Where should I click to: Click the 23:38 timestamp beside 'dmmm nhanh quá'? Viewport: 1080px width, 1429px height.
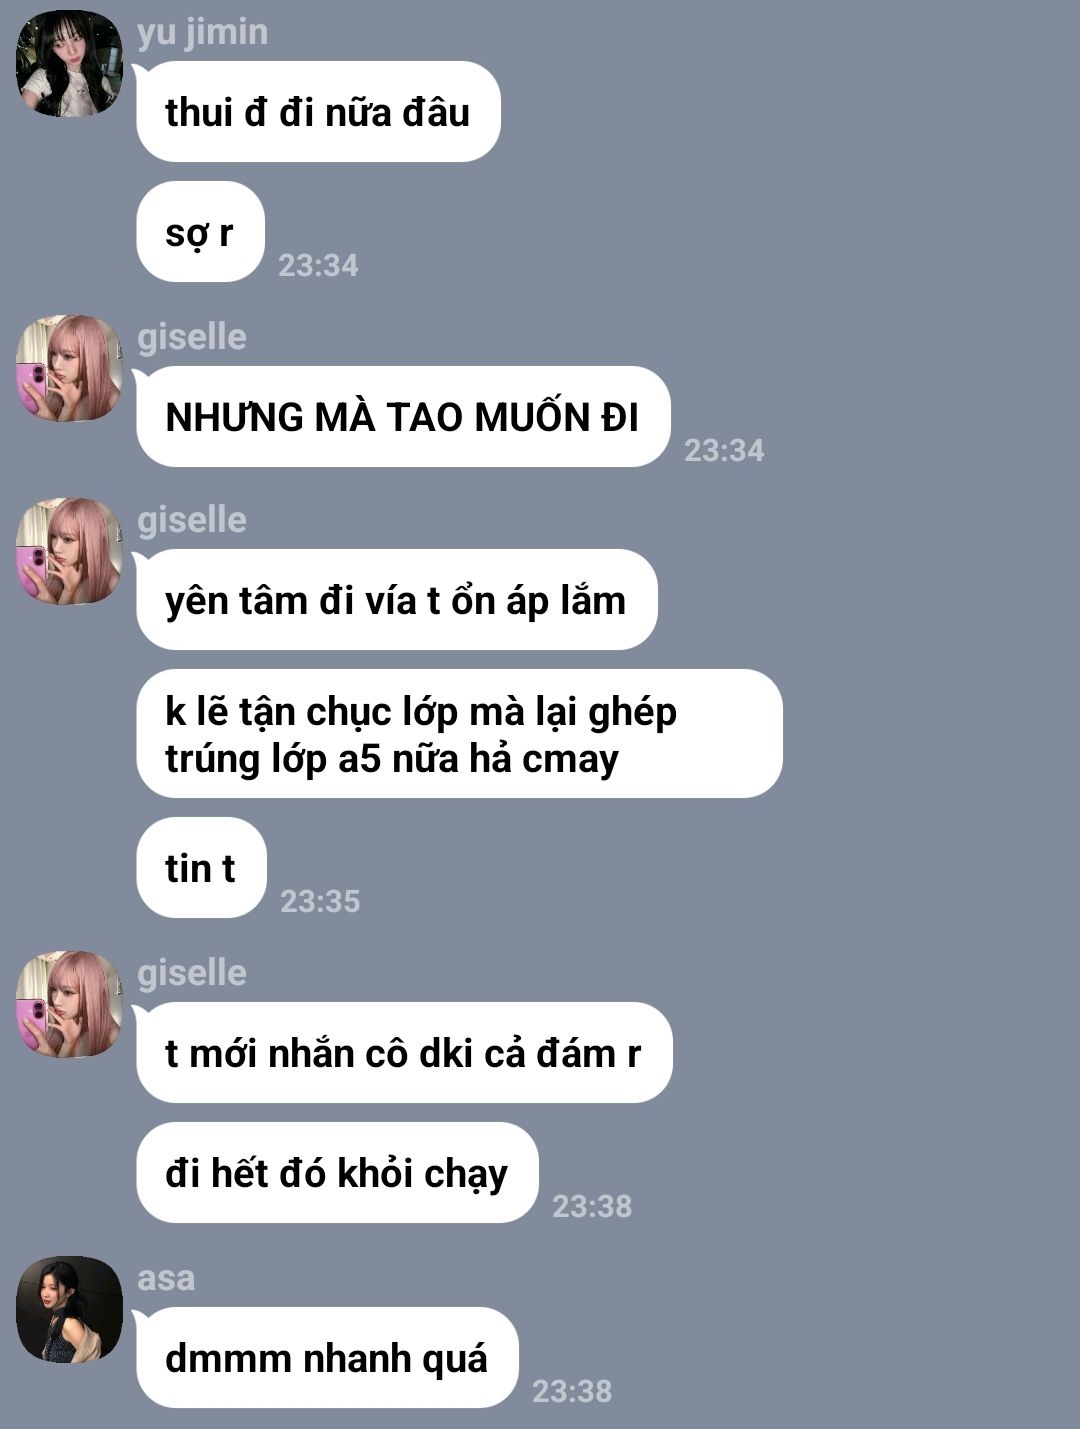pyautogui.click(x=572, y=1391)
